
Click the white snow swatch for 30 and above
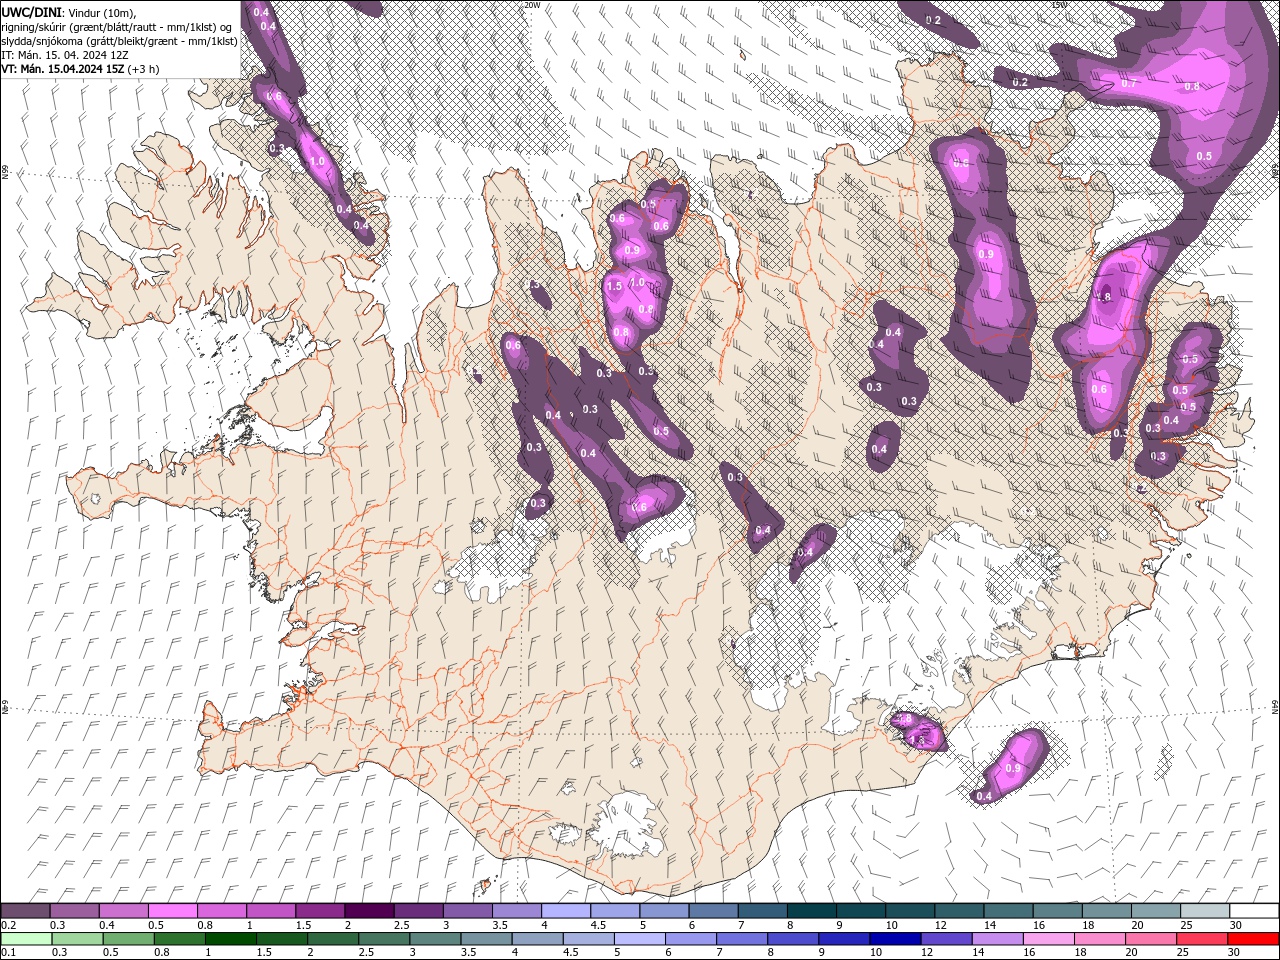(1253, 911)
